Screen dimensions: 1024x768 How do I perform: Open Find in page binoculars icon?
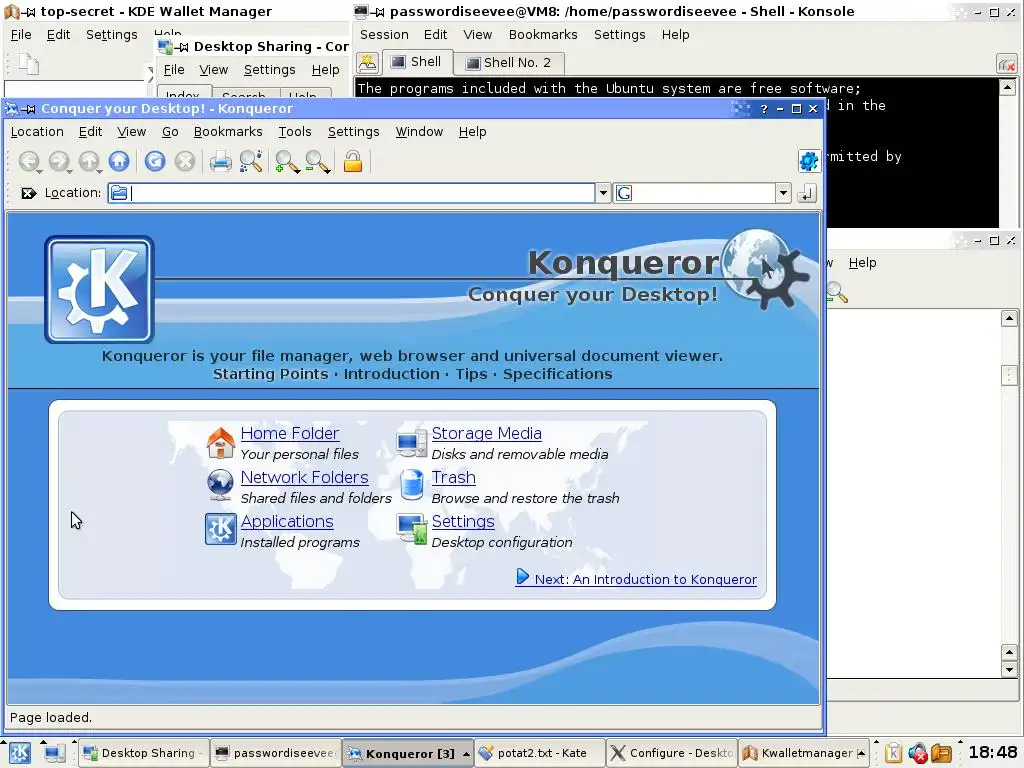tap(251, 161)
